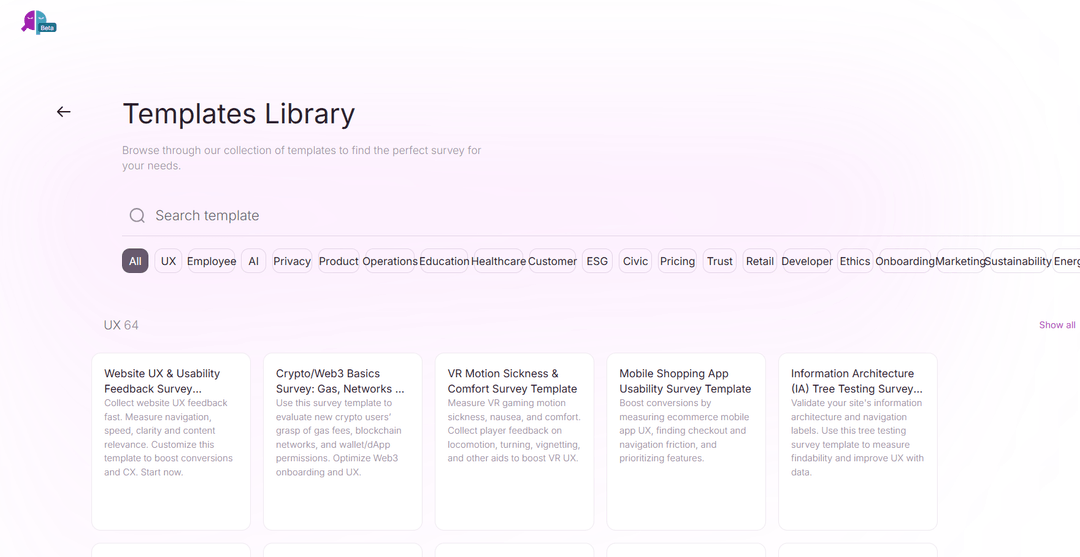Image resolution: width=1080 pixels, height=557 pixels.
Task: Click the app logo with Beta badge
Action: click(39, 22)
